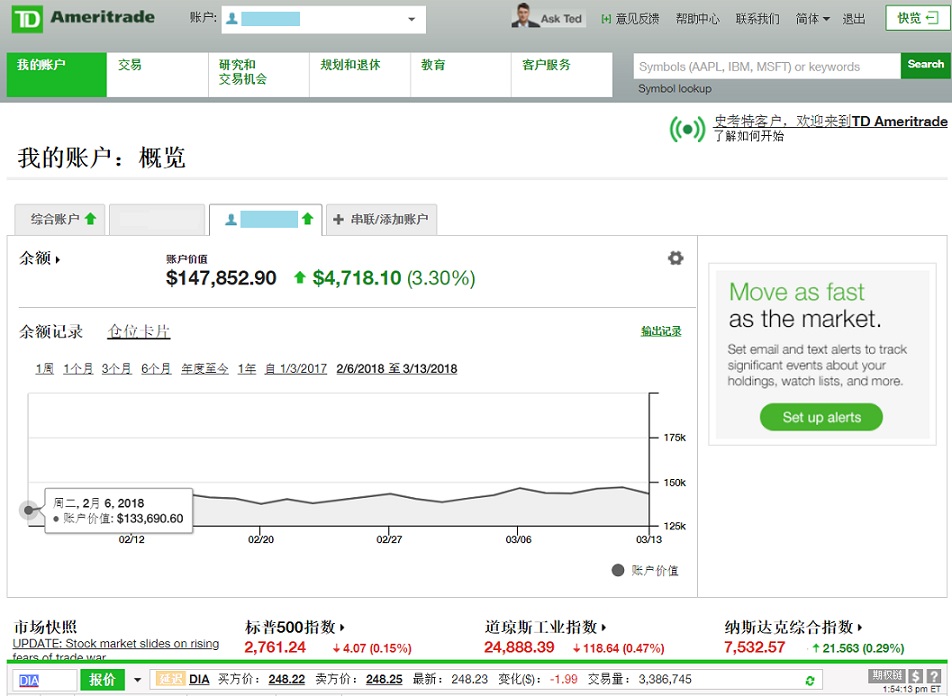This screenshot has height=696, width=952.
Task: Click the settings gear in balance panel
Action: click(676, 258)
